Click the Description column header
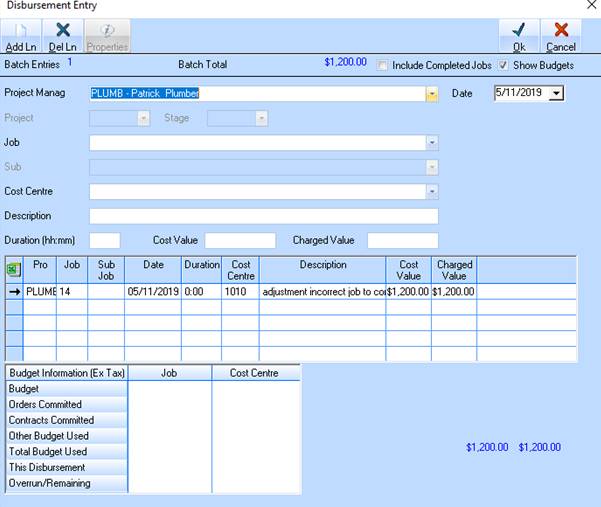Viewport: 601px width, 507px height. [x=322, y=265]
